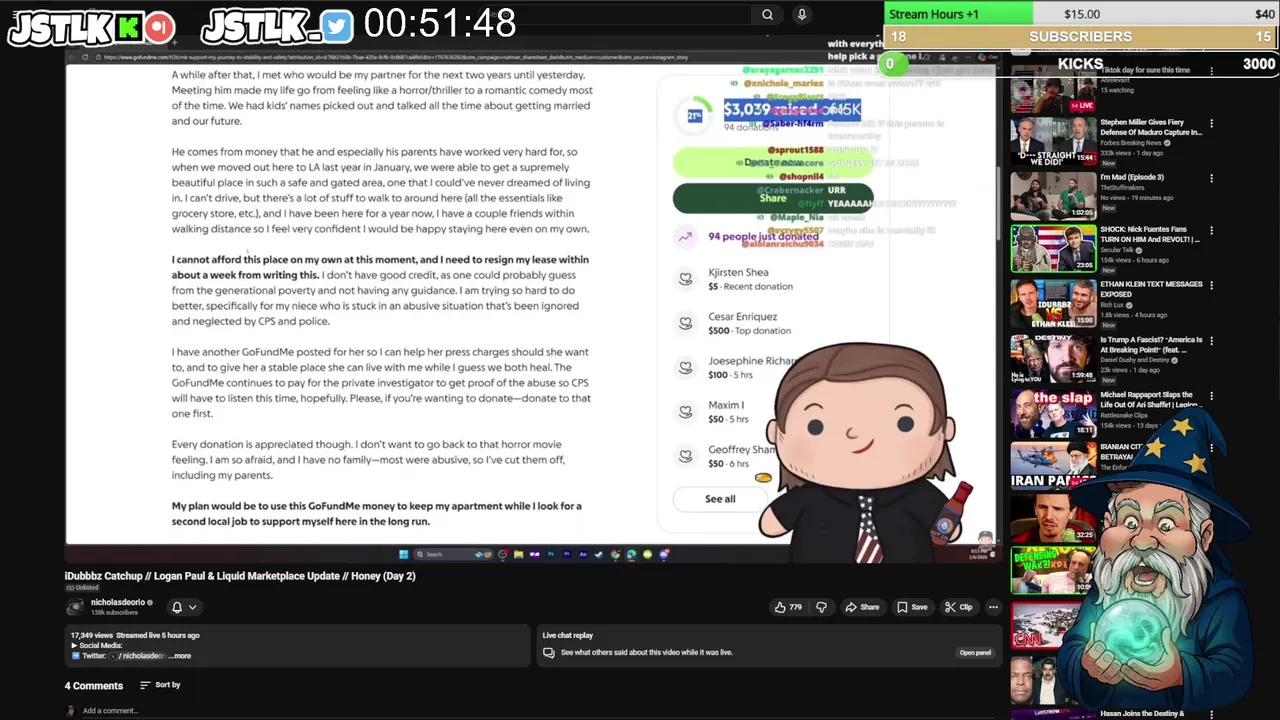
Task: Open 'Michael Rappaport Slaps the Life' title
Action: click(x=1150, y=400)
